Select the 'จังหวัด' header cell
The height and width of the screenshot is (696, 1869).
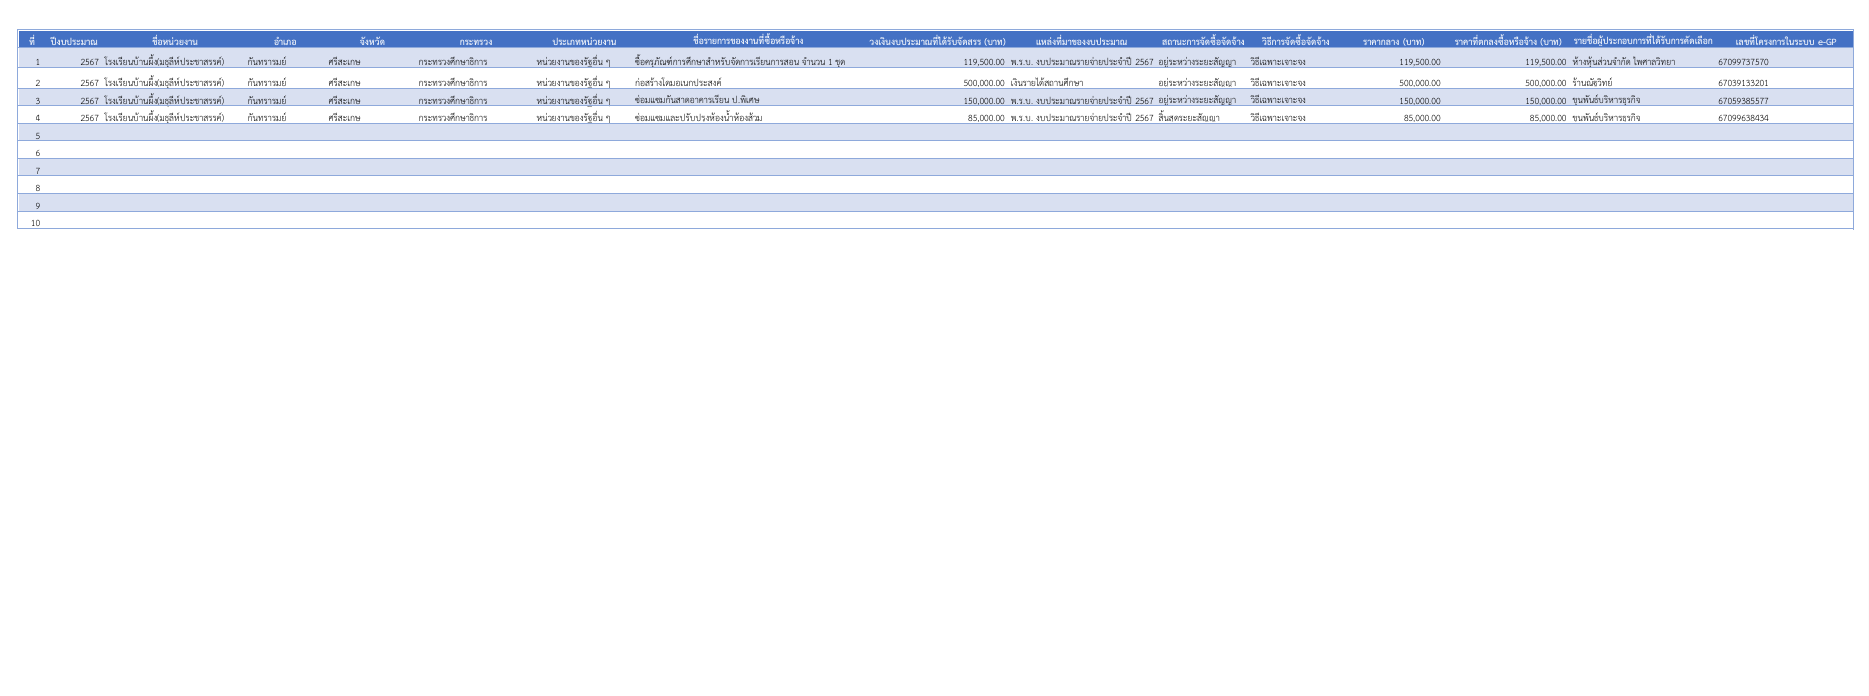(372, 42)
